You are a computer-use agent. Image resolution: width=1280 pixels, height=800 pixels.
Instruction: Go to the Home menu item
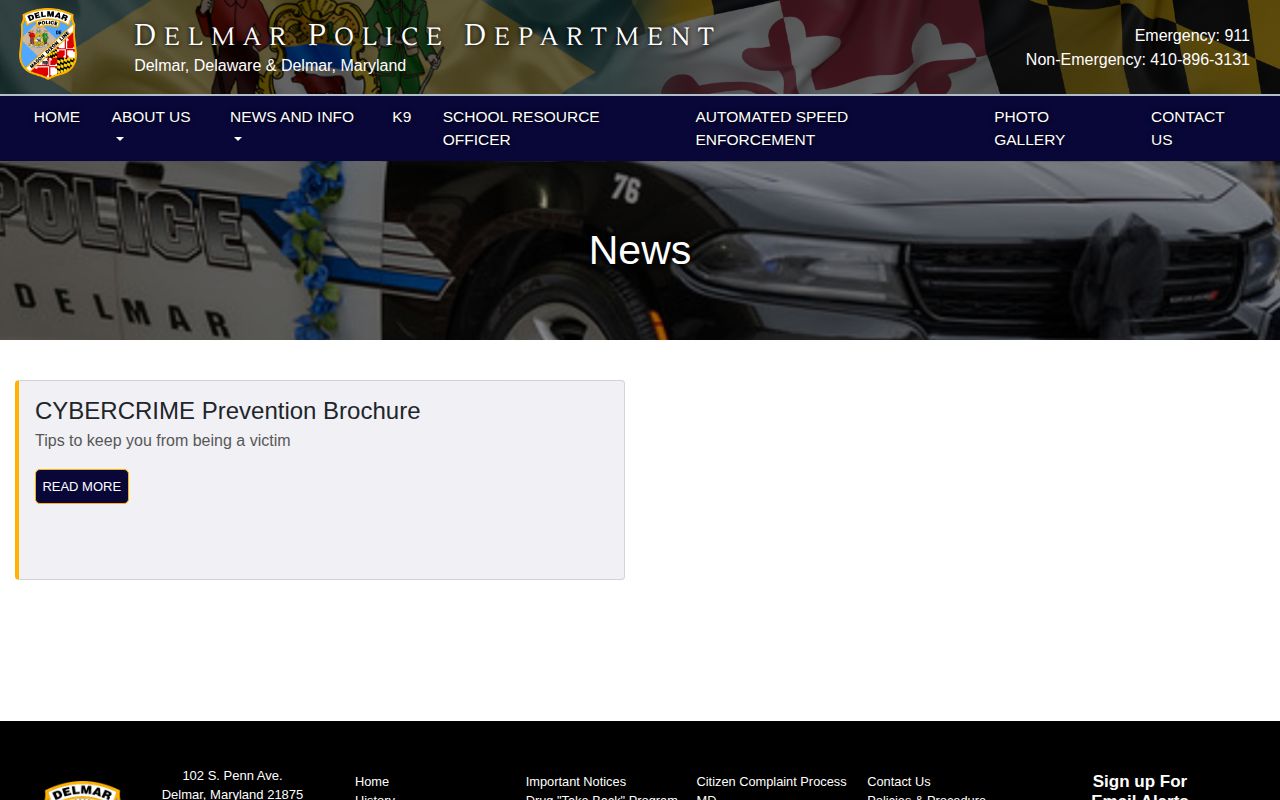point(57,117)
